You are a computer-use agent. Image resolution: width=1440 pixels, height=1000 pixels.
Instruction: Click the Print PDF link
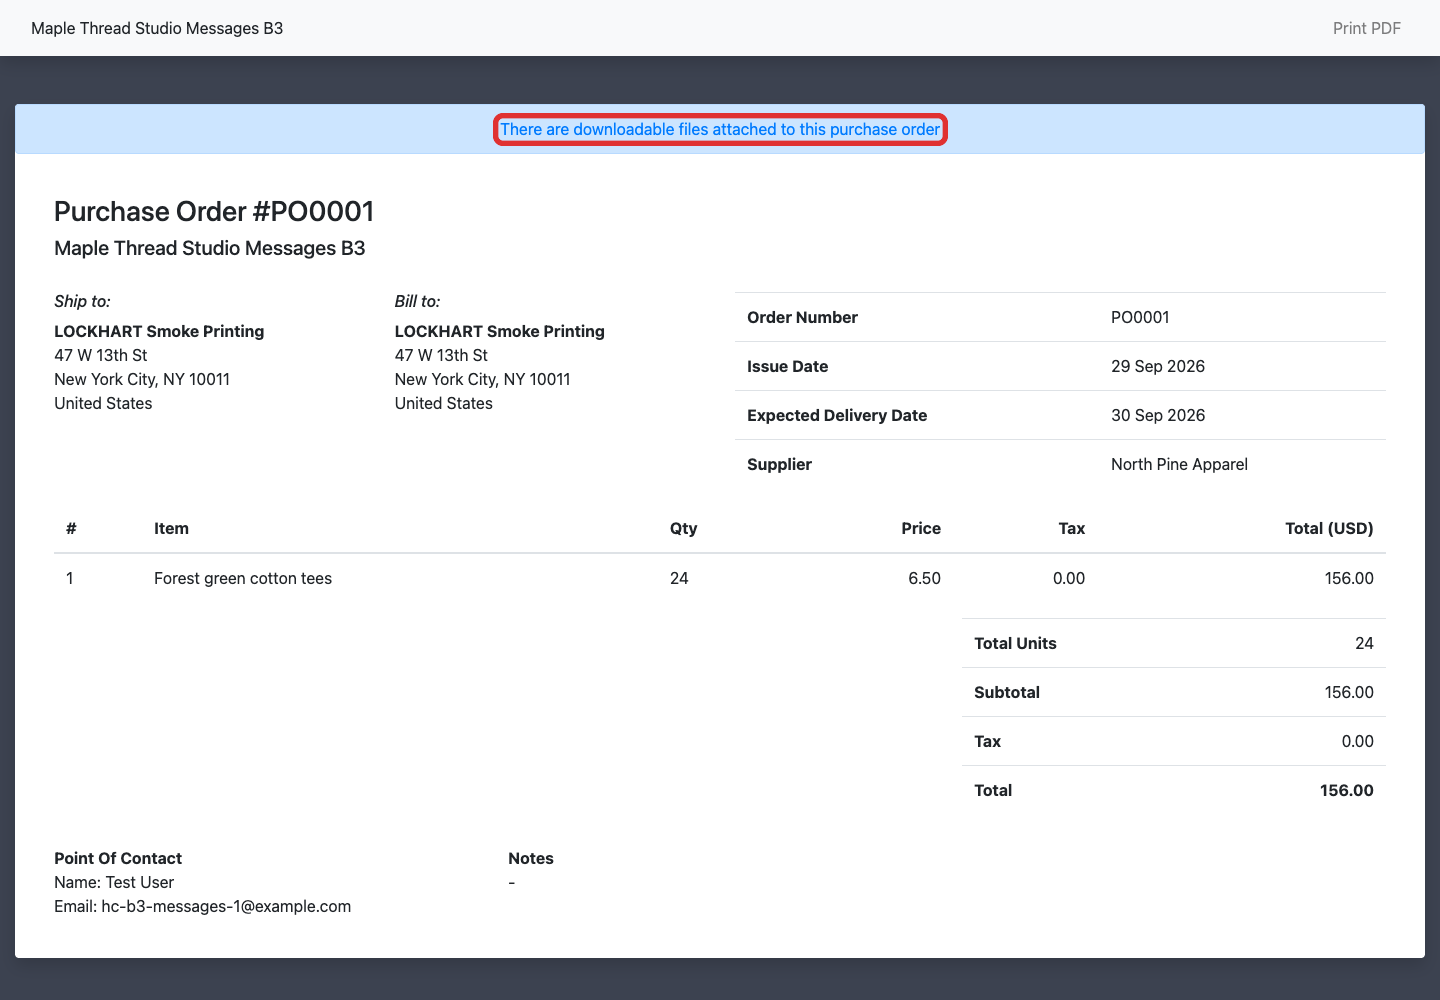pos(1366,28)
